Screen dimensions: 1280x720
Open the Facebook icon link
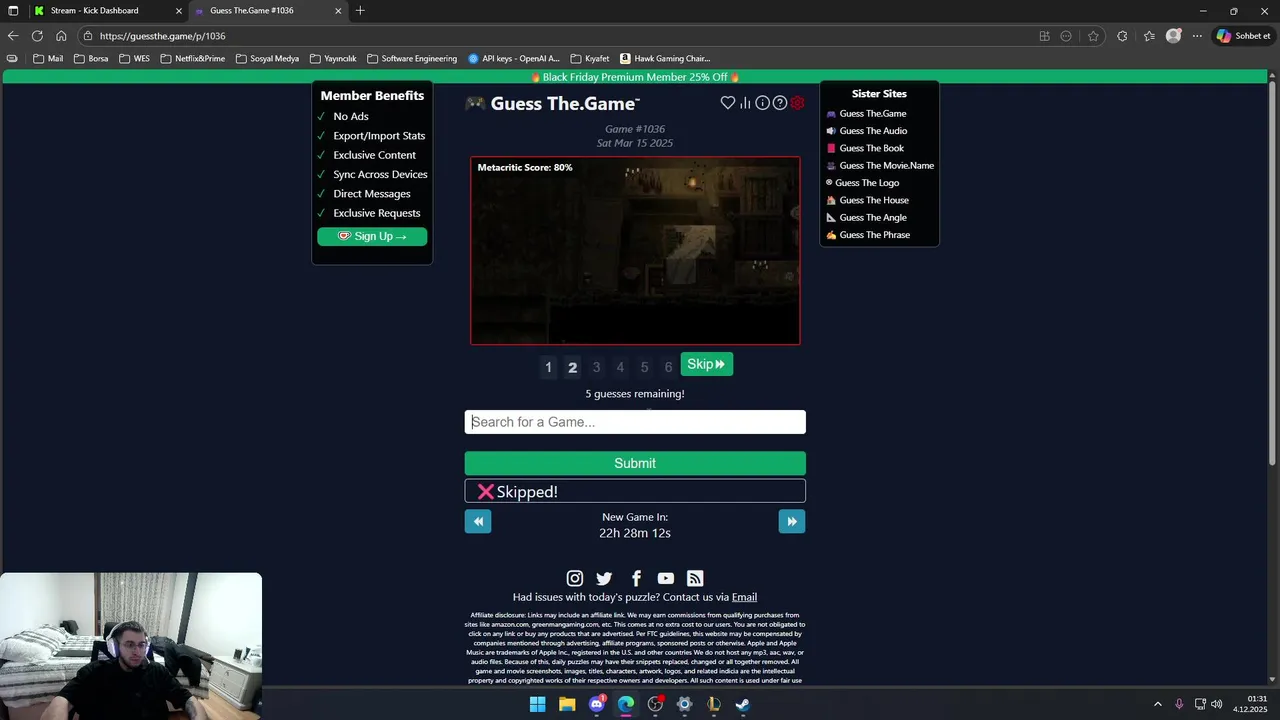tap(636, 578)
